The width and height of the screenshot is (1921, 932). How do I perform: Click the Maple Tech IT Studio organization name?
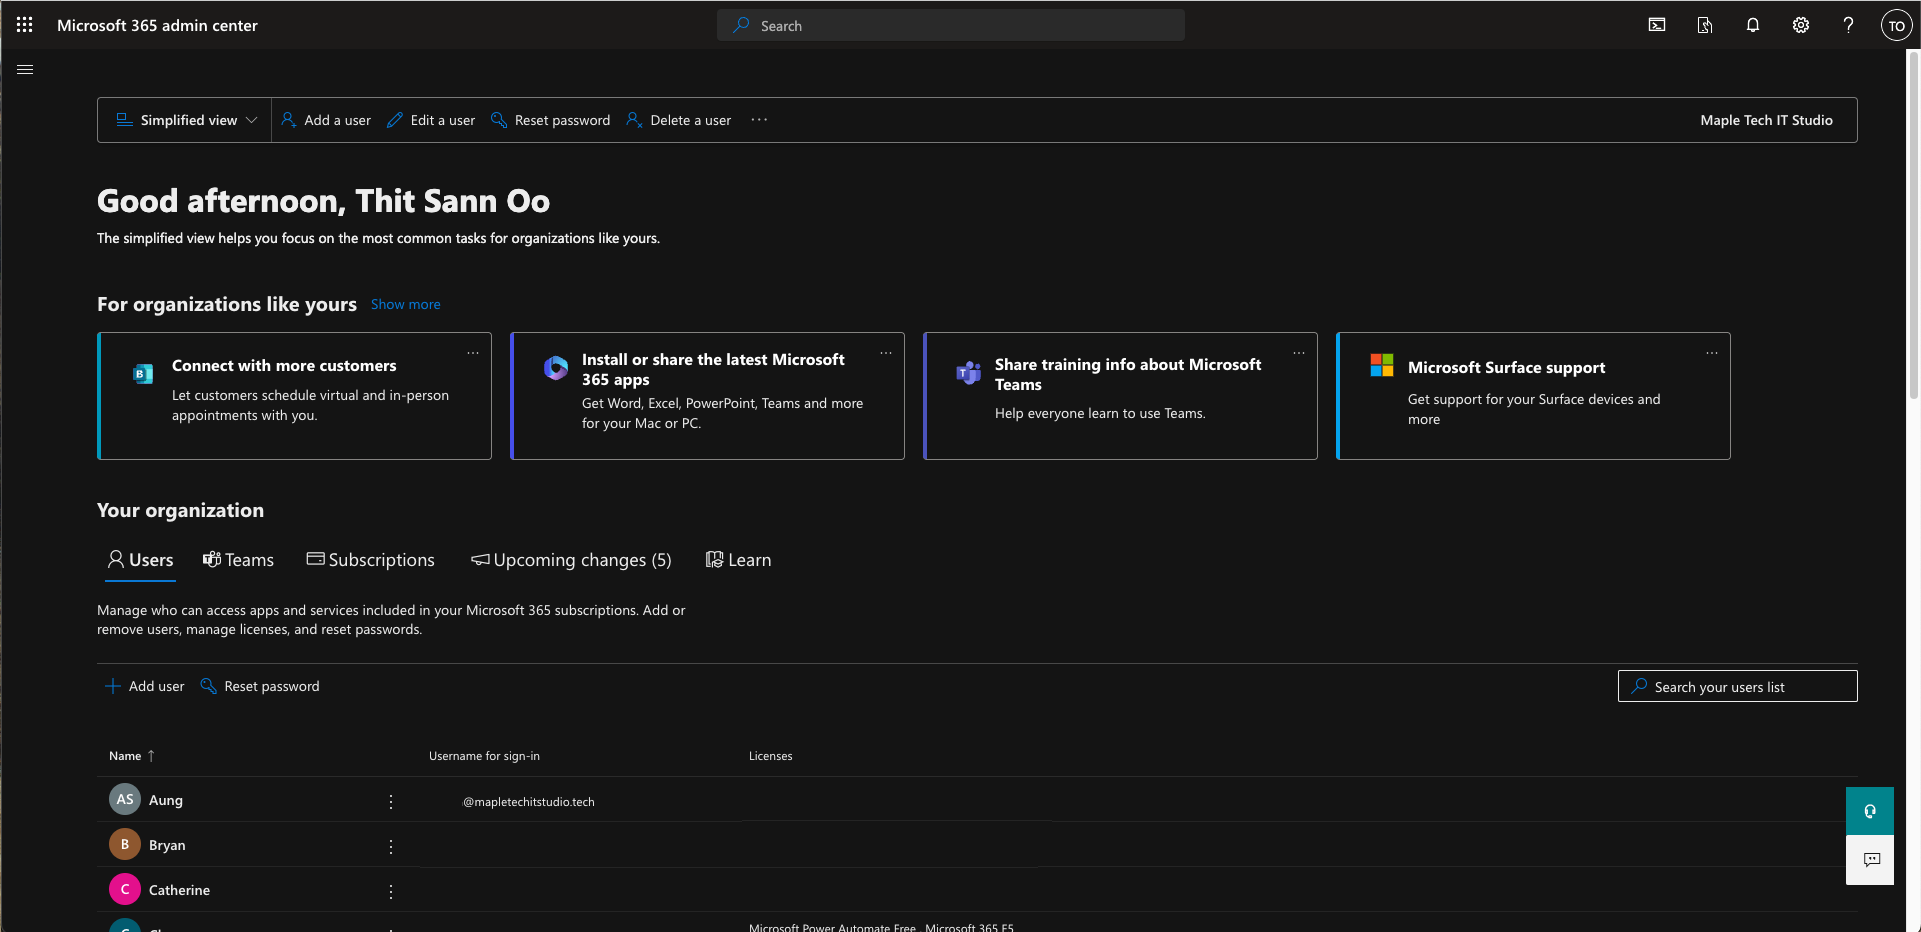tap(1766, 120)
